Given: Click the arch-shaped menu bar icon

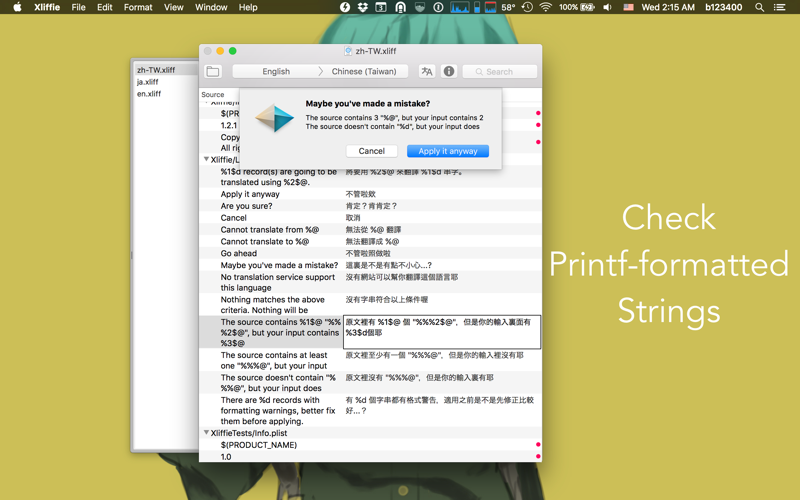Looking at the screenshot, I should [x=401, y=7].
